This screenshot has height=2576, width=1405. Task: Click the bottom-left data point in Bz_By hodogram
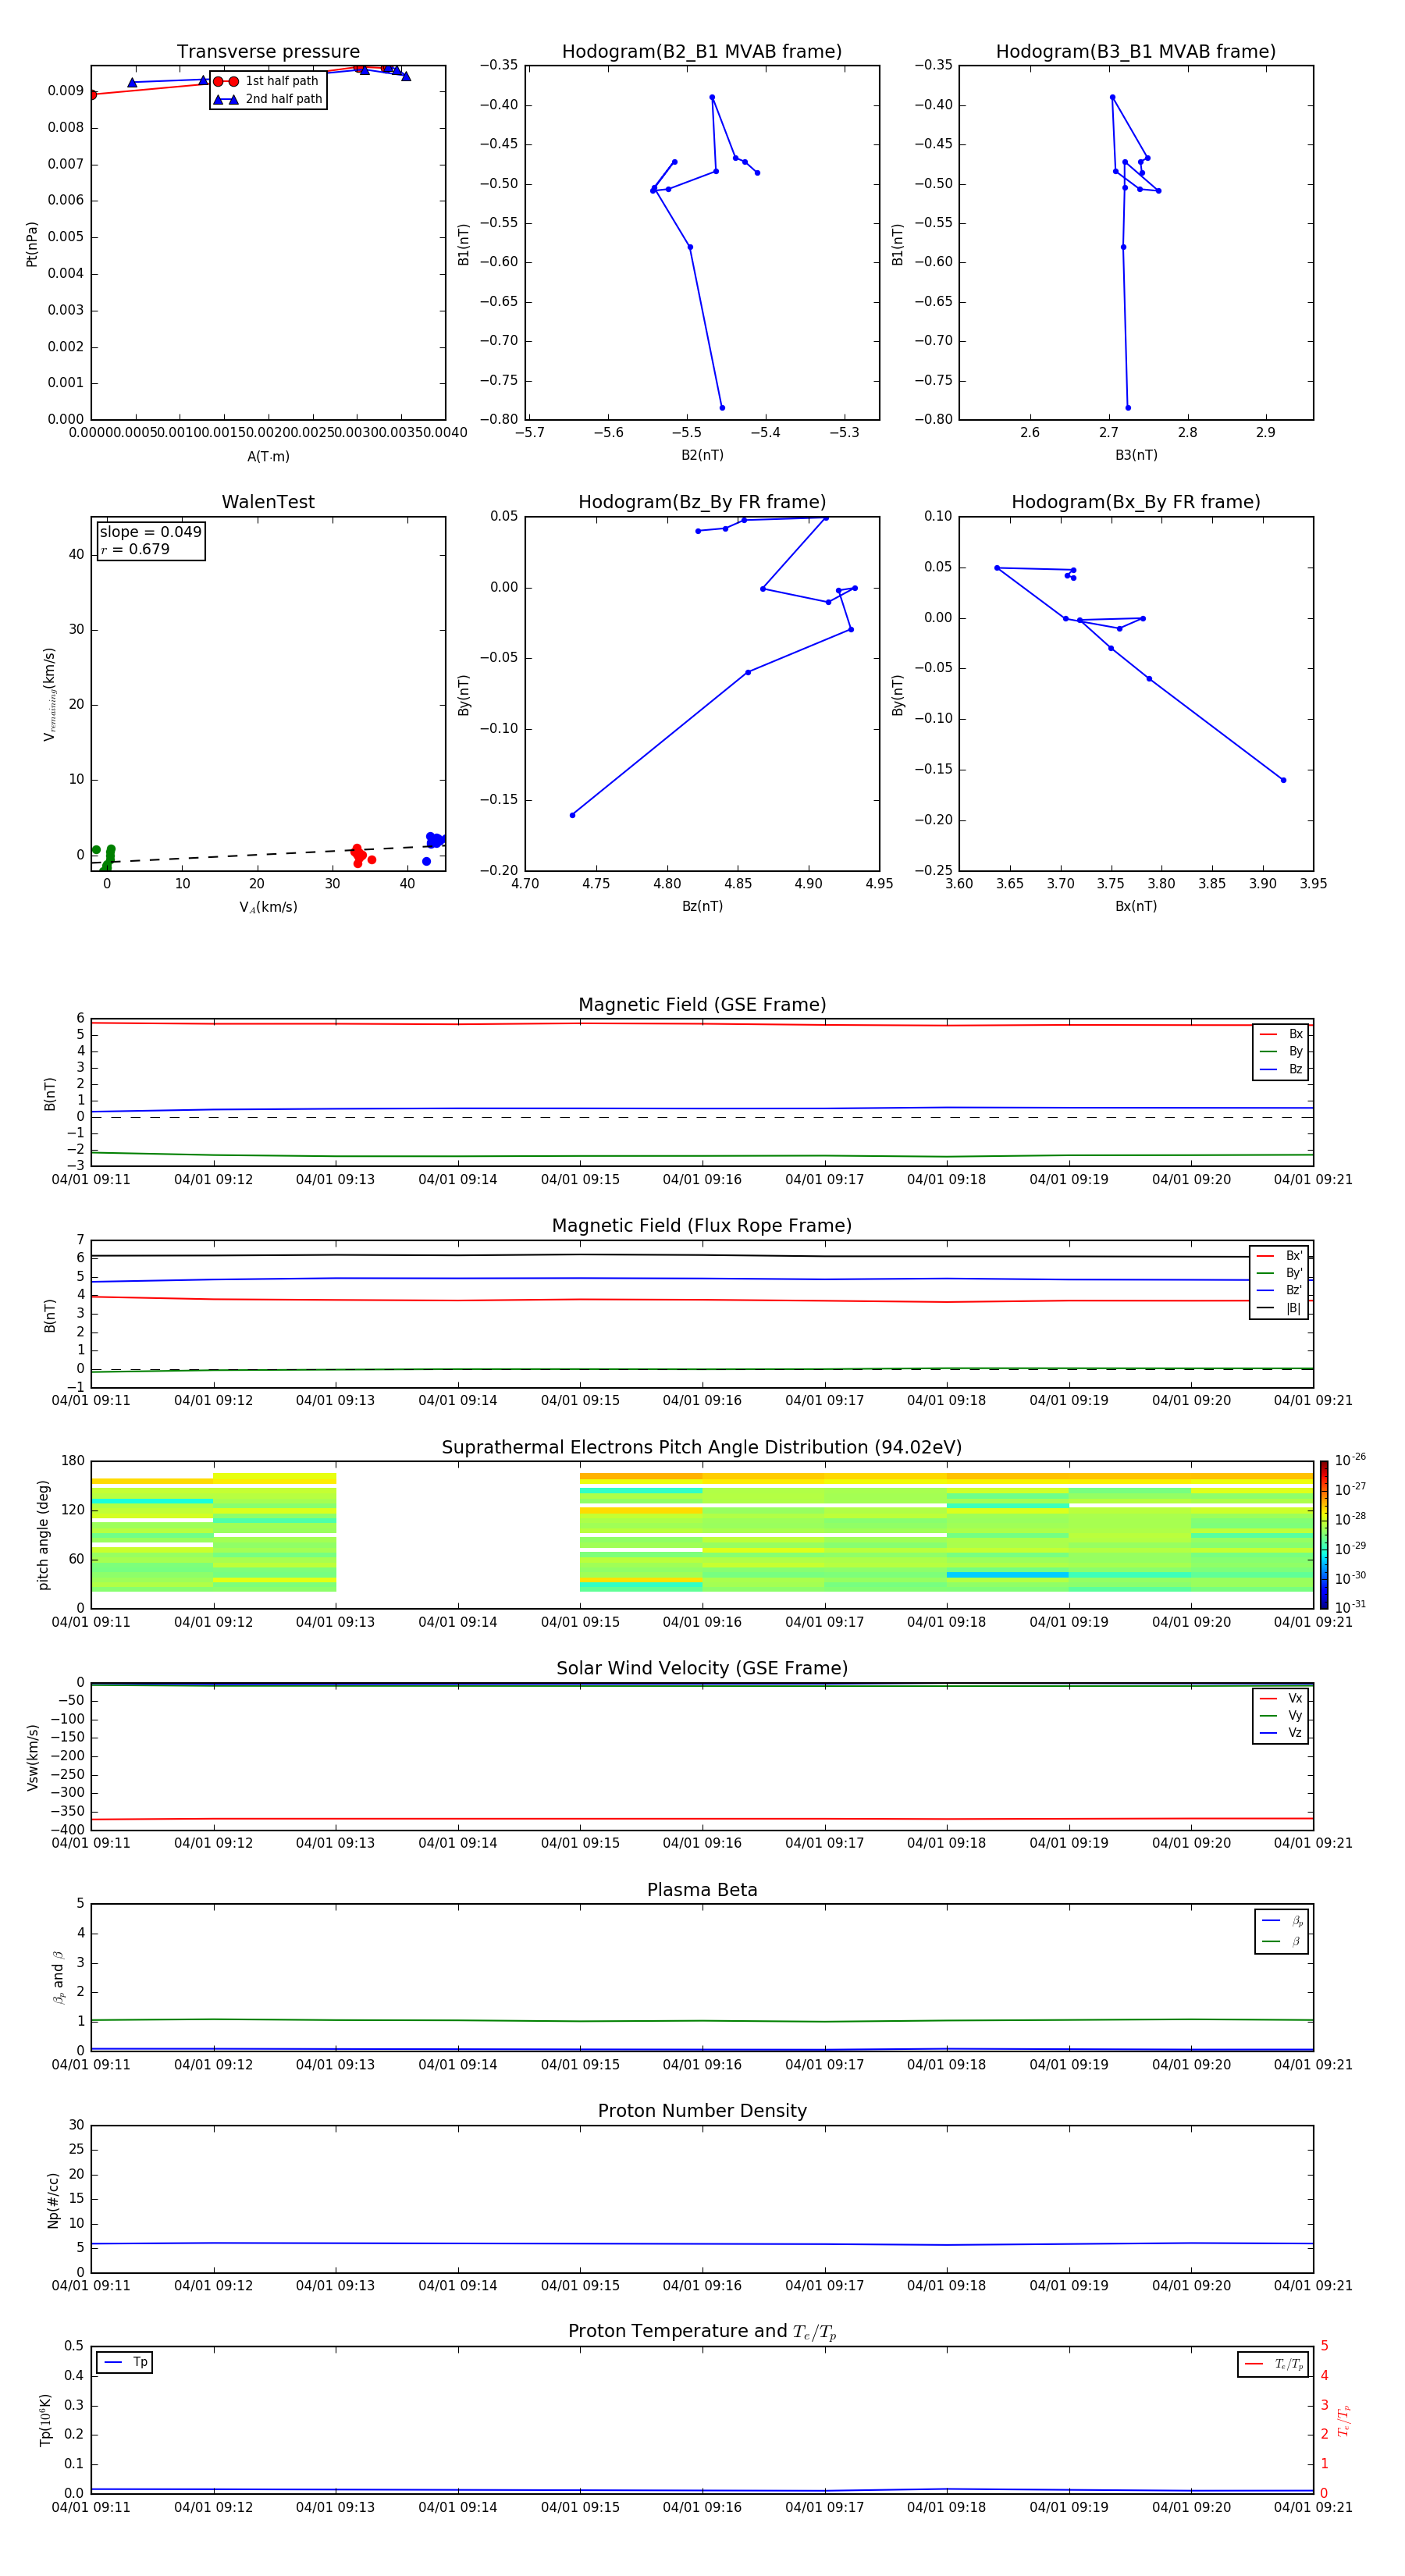pos(572,815)
